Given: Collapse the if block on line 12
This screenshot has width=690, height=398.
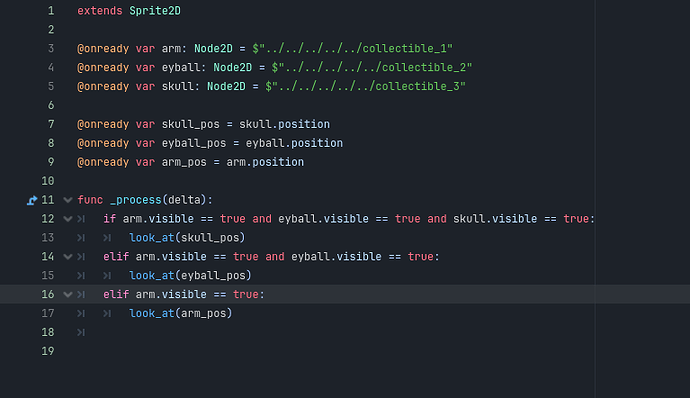Looking at the screenshot, I should coord(68,219).
